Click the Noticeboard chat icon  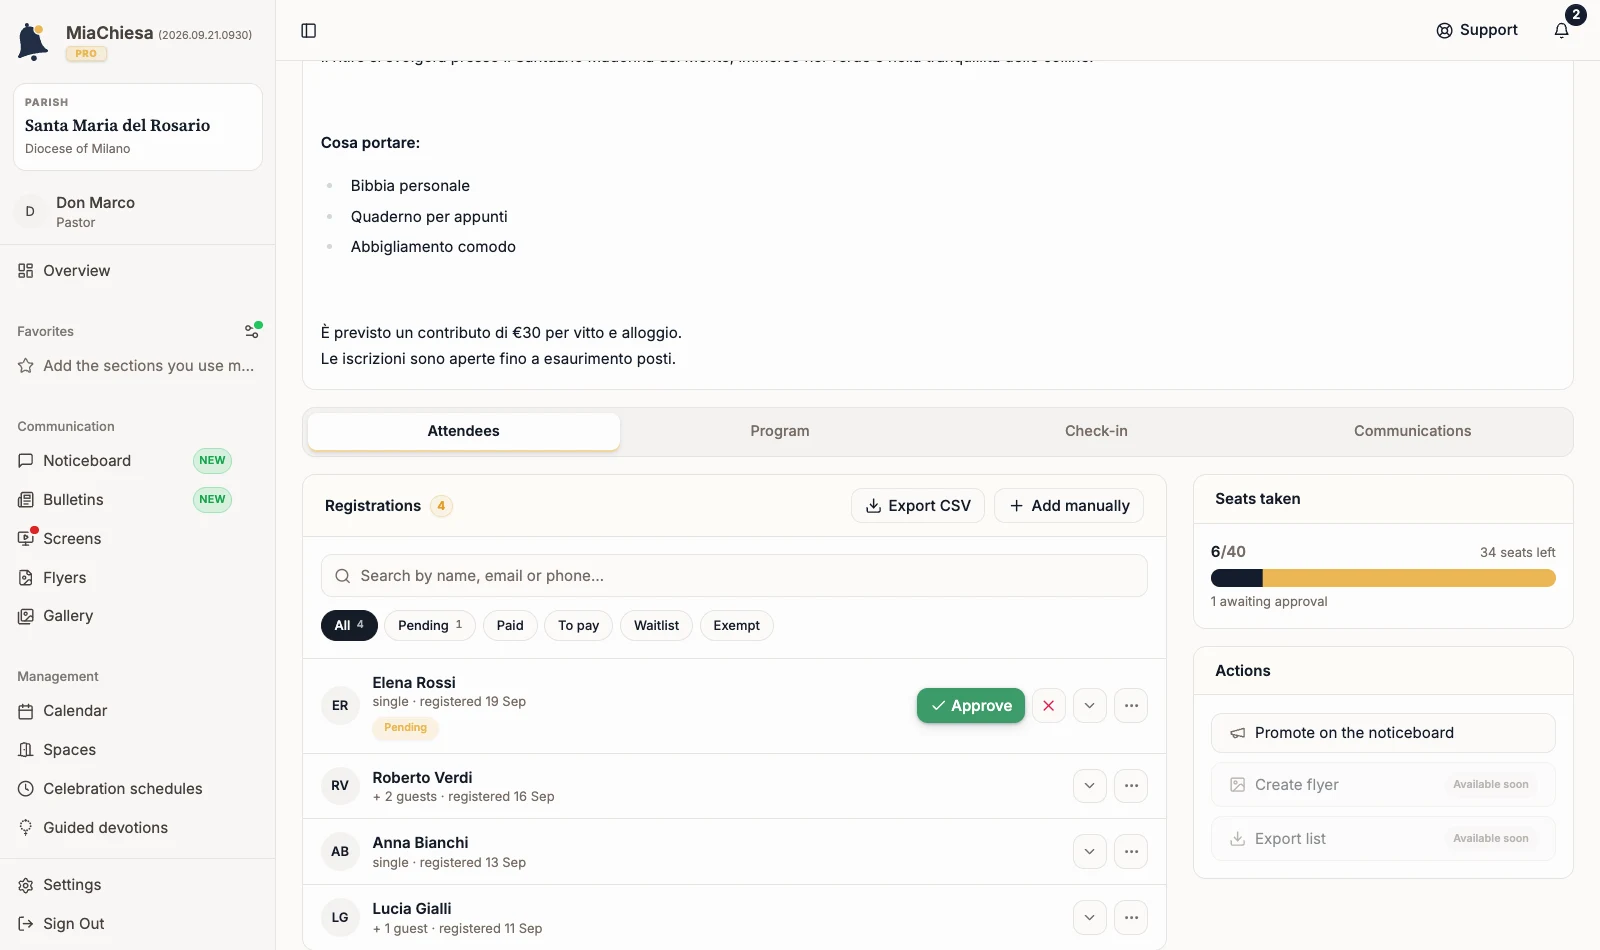click(26, 461)
